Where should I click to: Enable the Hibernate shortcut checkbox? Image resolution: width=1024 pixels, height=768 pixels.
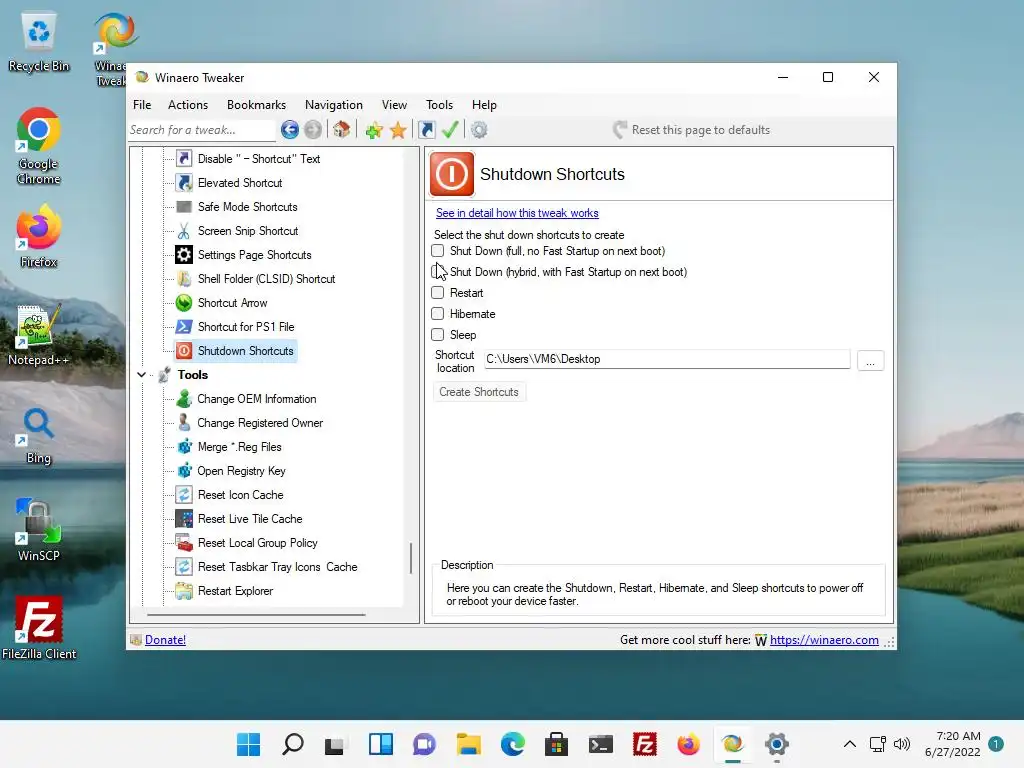pyautogui.click(x=438, y=313)
